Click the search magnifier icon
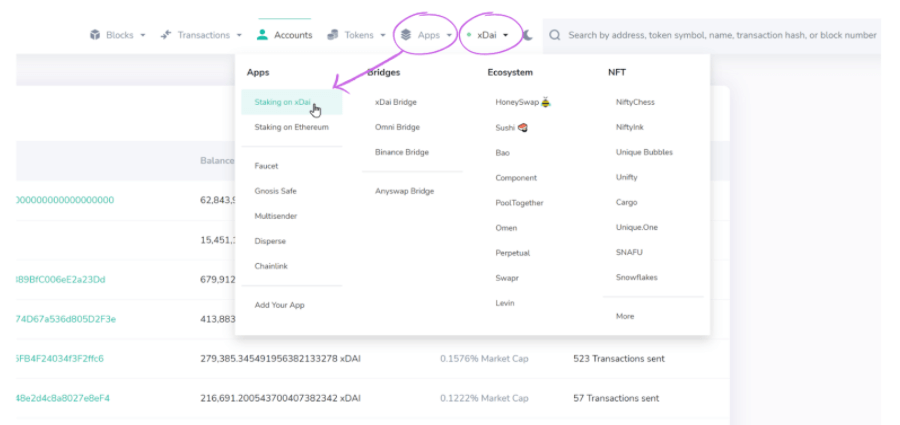 click(555, 35)
